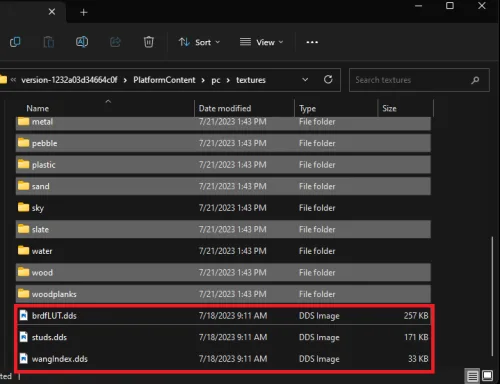This screenshot has width=500, height=384.
Task: Select the sky folder
Action: [223, 208]
